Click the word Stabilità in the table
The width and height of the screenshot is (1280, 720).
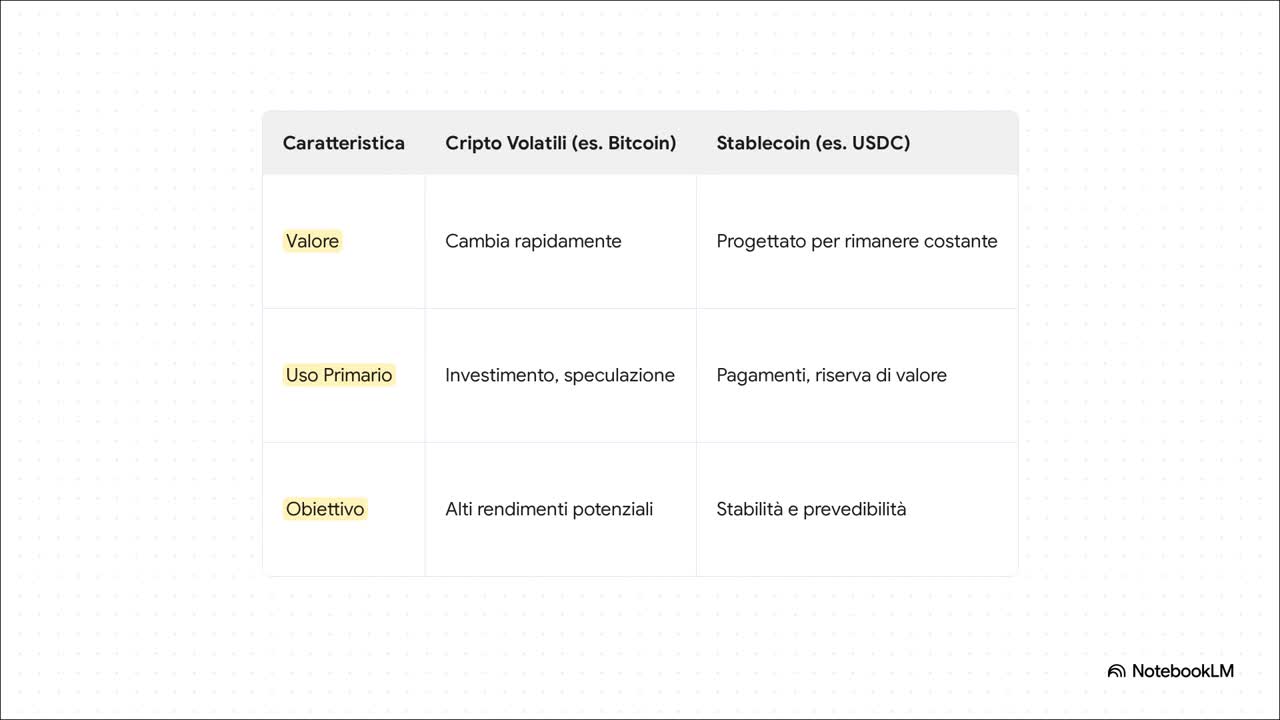(x=749, y=509)
